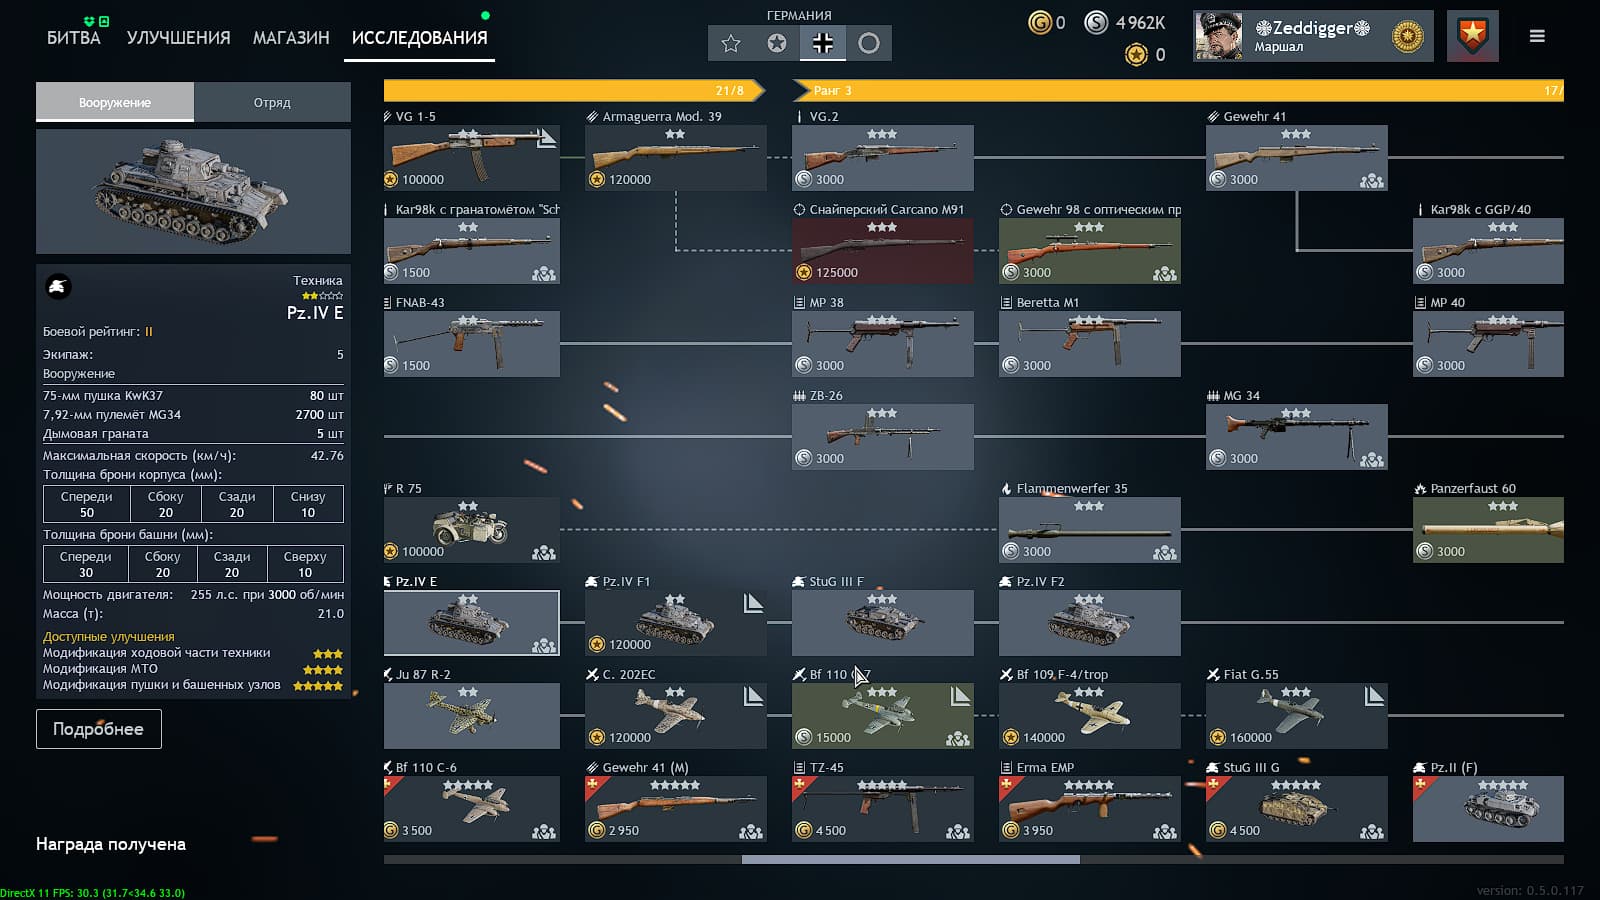Select the single star faction icon
Viewport: 1600px width, 900px height.
pyautogui.click(x=731, y=43)
